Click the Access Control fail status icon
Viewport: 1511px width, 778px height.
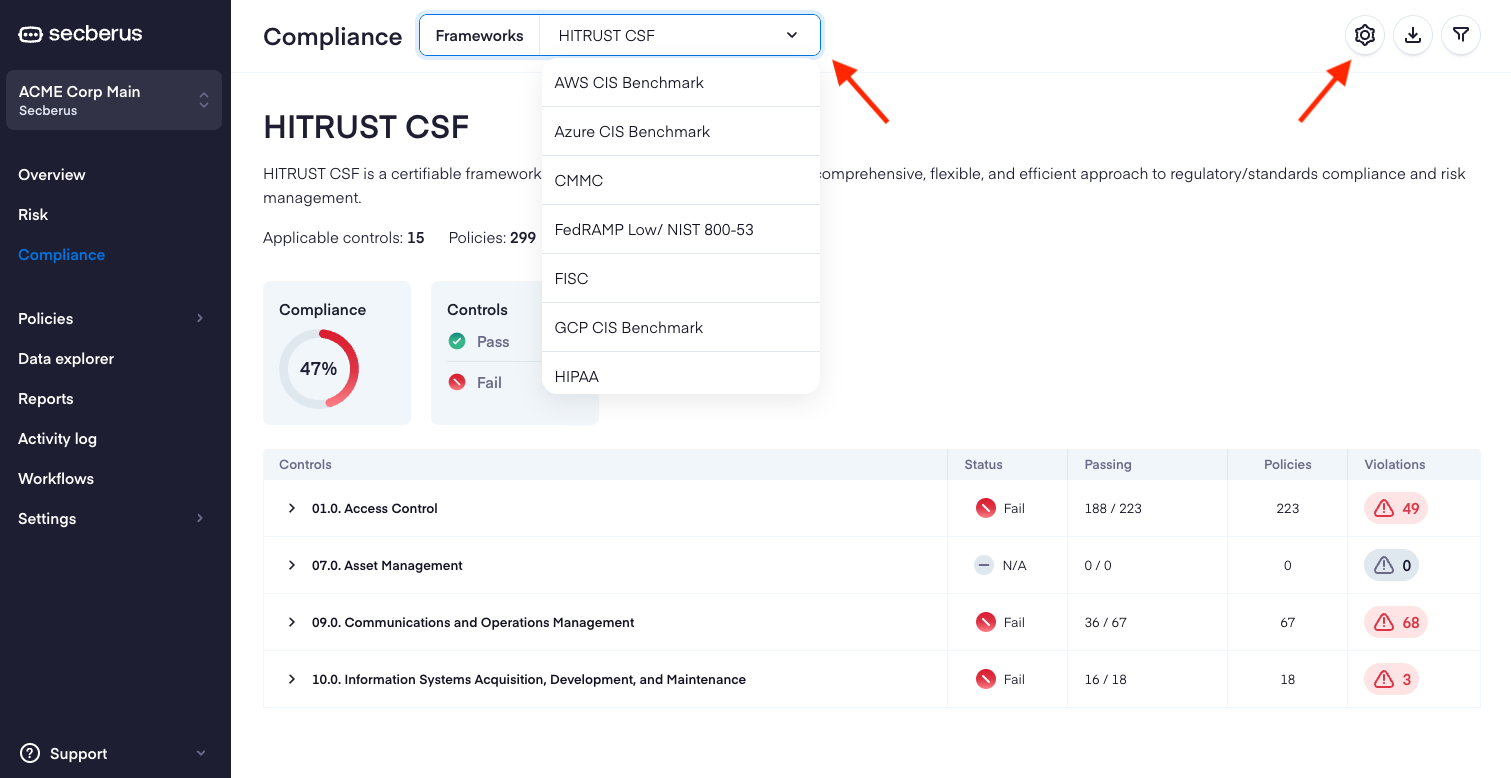pyautogui.click(x=986, y=508)
